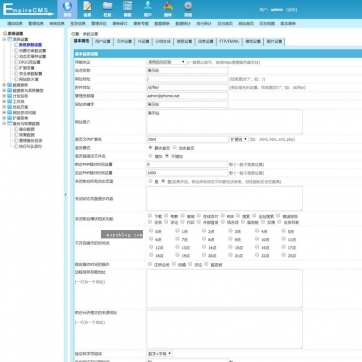
Task: Click the System Settings (系统设置) folder icon
Action: tap(10, 39)
